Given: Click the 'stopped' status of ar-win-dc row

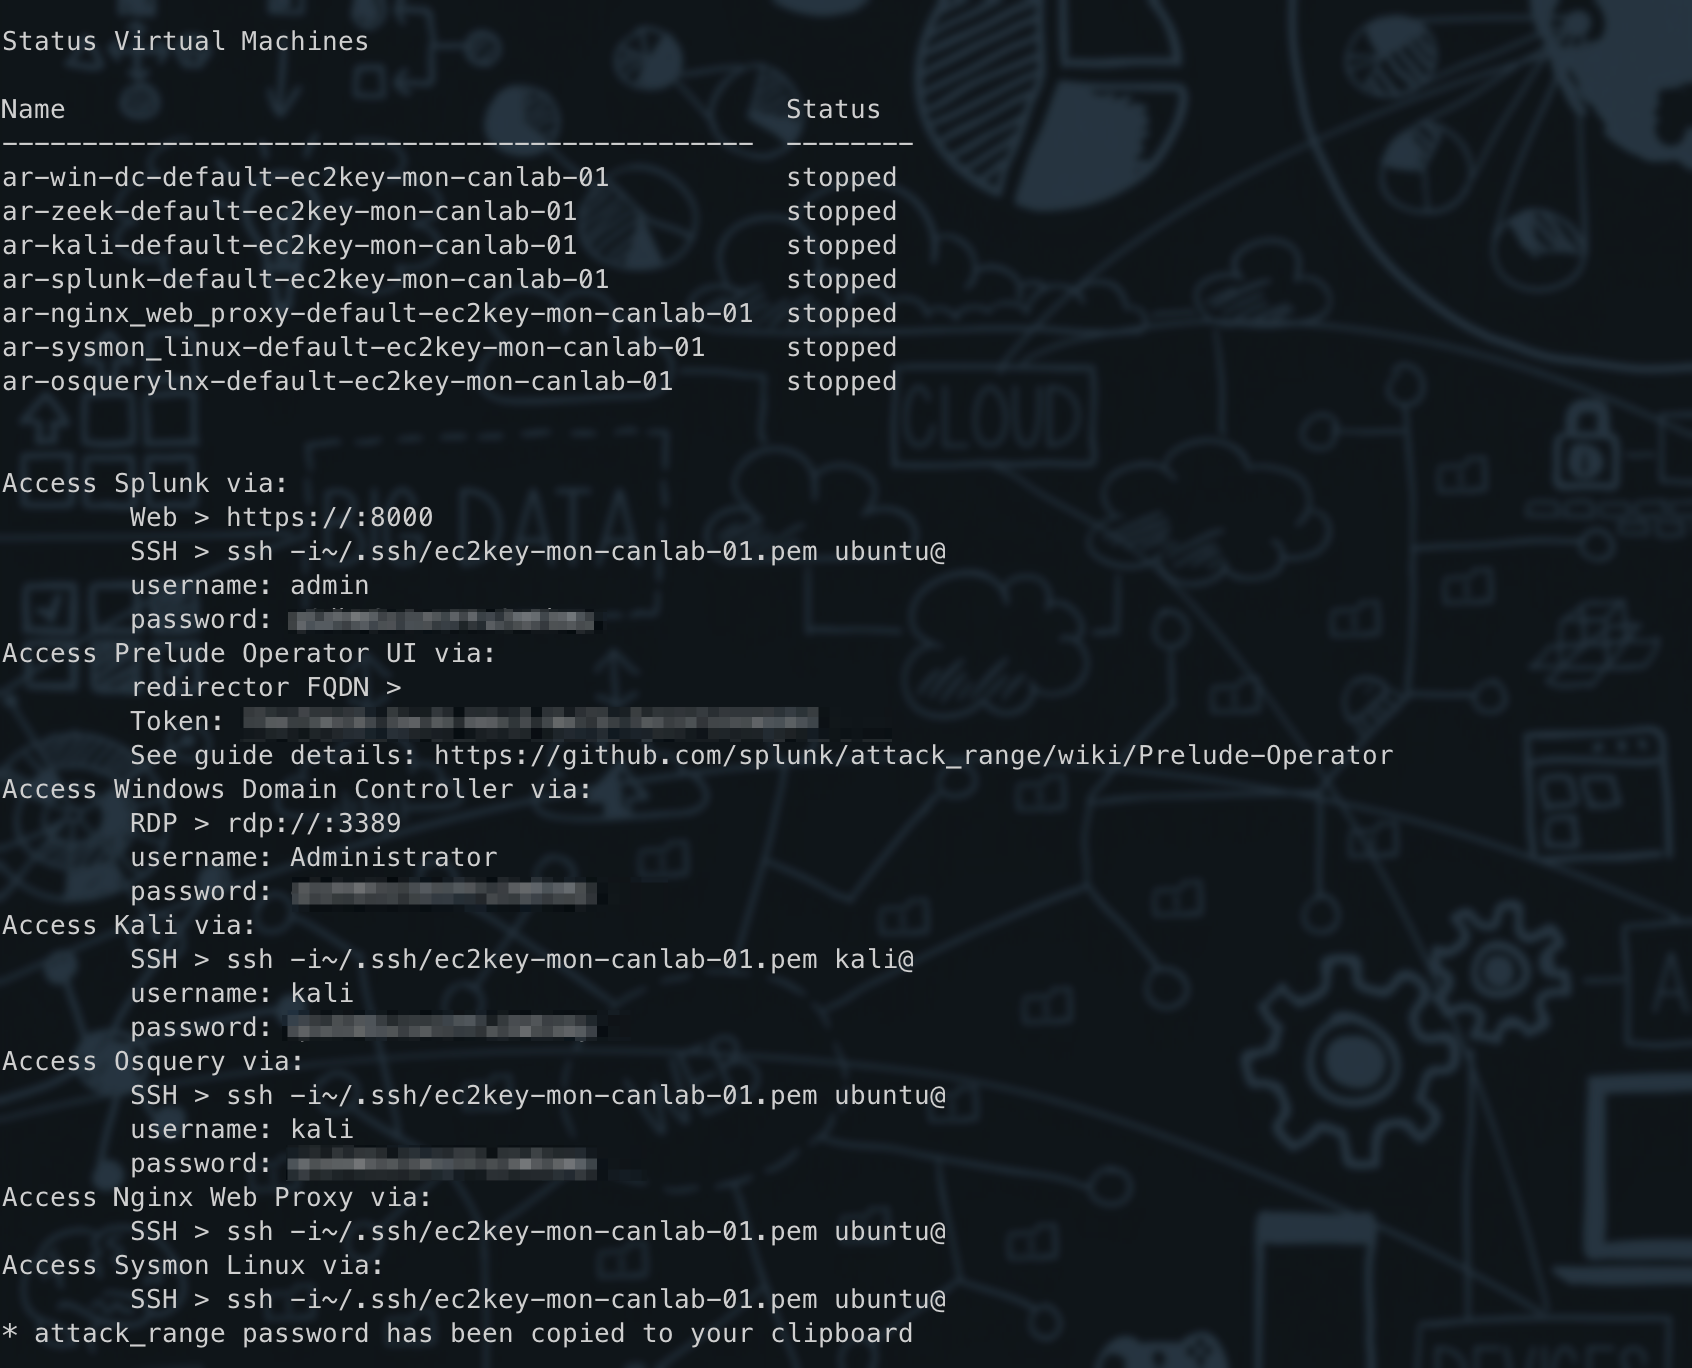Looking at the screenshot, I should tap(841, 177).
